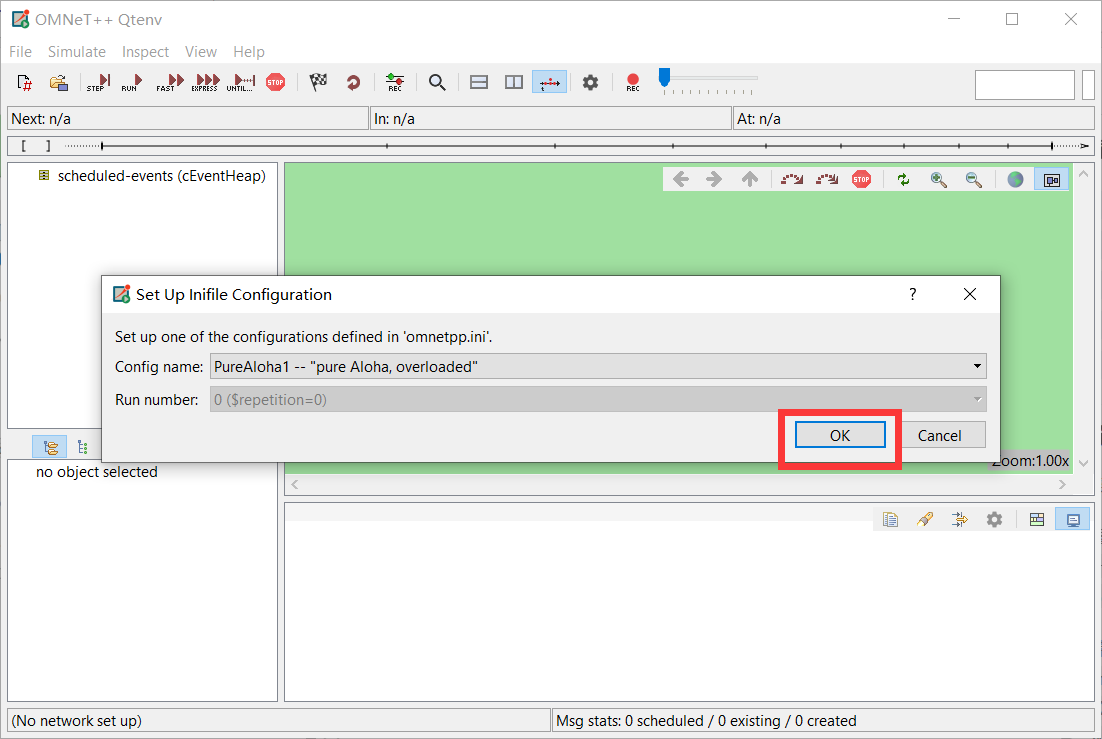Toggle flat tree mode icon in inspector
The width and height of the screenshot is (1102, 739).
point(83,446)
